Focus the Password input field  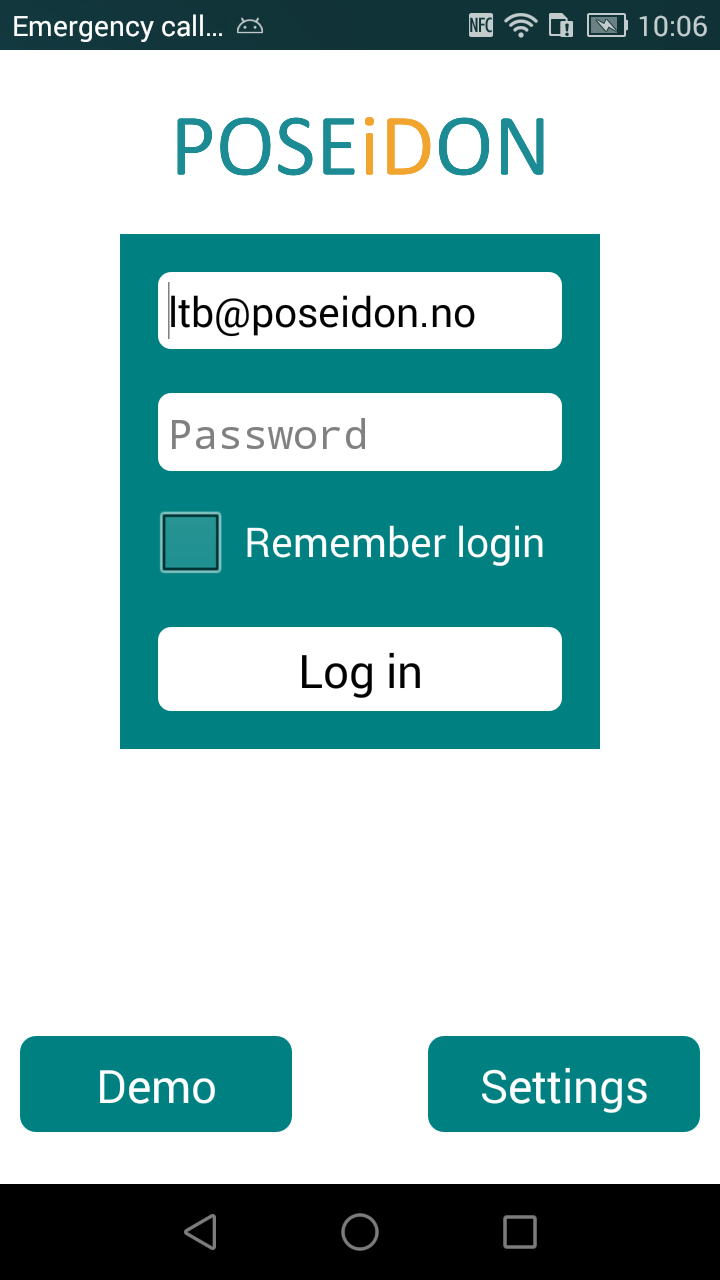360,432
